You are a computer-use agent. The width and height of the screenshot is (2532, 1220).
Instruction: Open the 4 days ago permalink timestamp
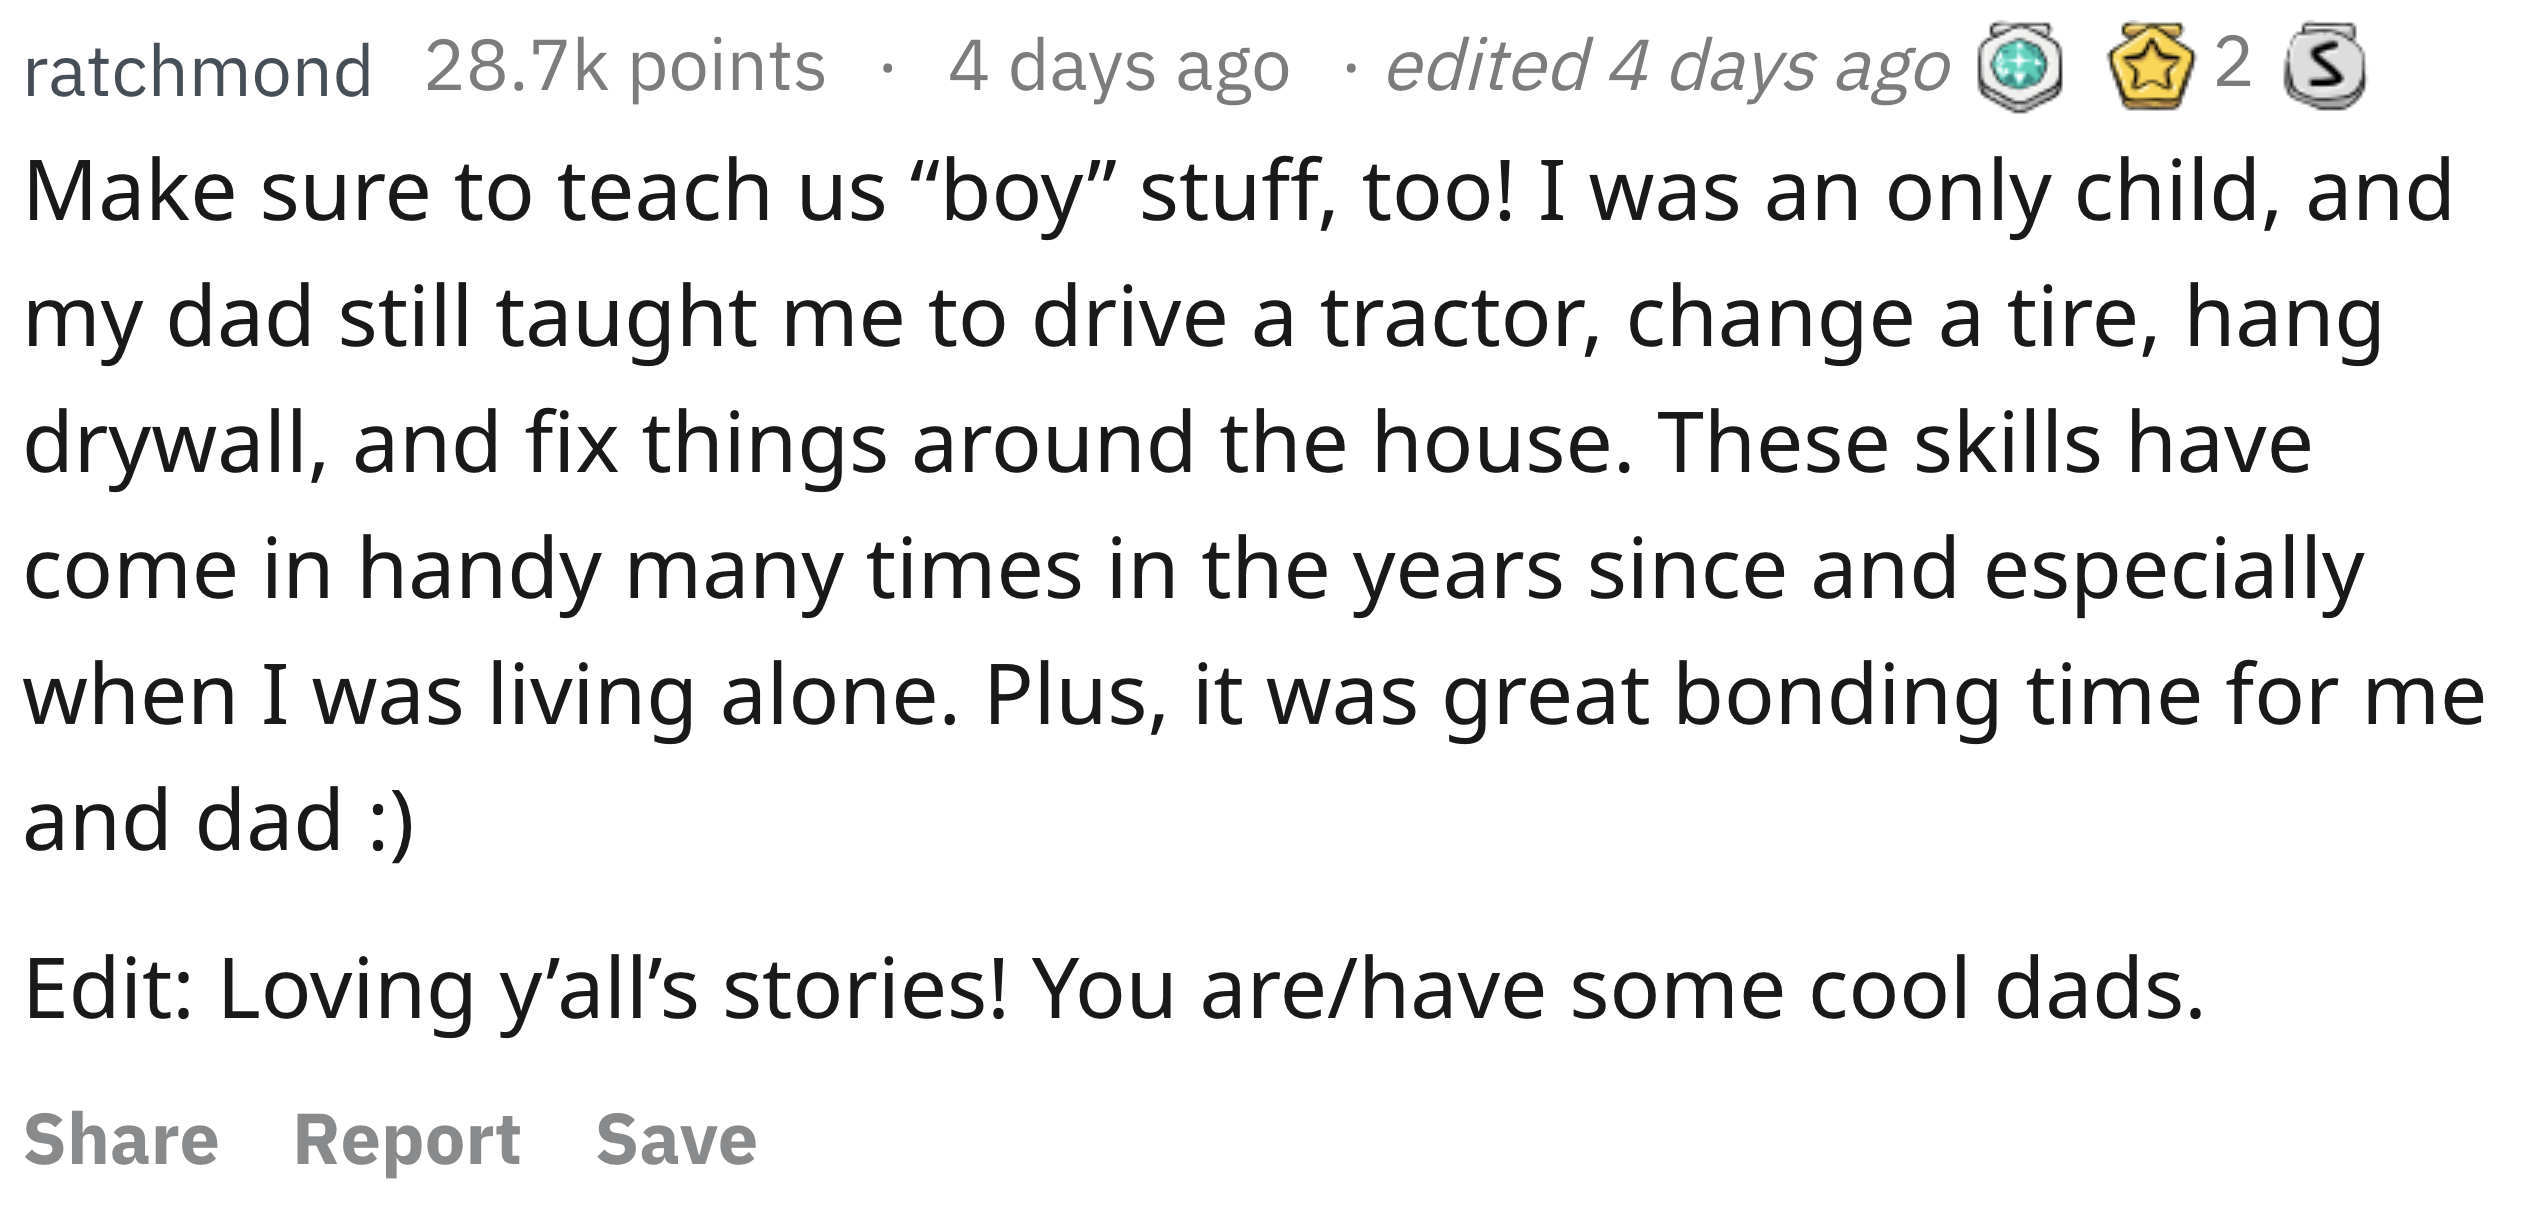[1119, 68]
